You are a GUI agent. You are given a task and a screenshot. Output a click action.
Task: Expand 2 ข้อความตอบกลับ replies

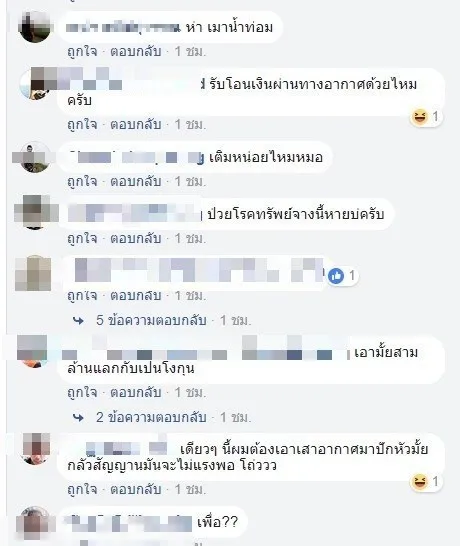[151, 417]
